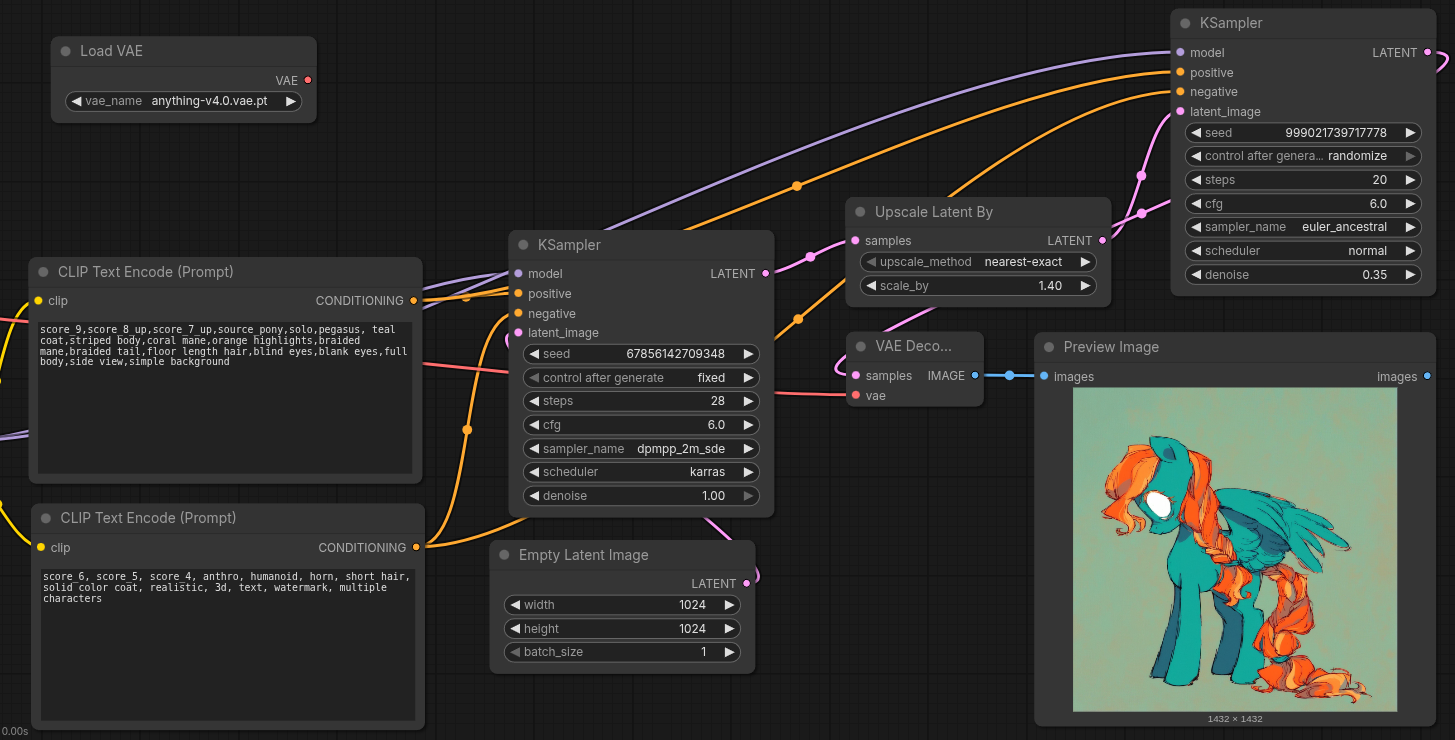The width and height of the screenshot is (1455, 740).
Task: Decrease steps 28 using its left arrow
Action: pyautogui.click(x=534, y=401)
